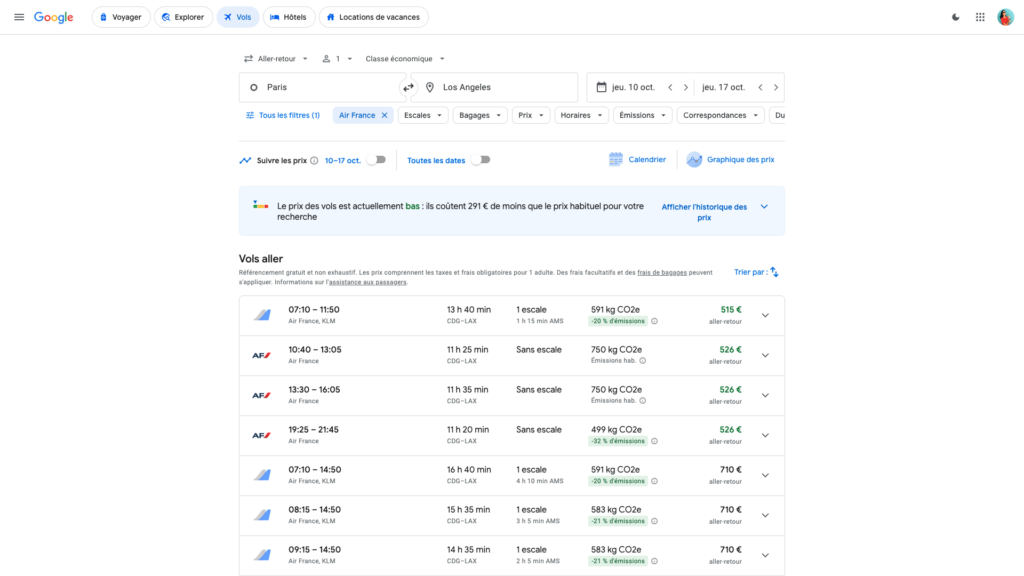Open the Classe économique dropdown
The image size is (1024, 576).
405,59
